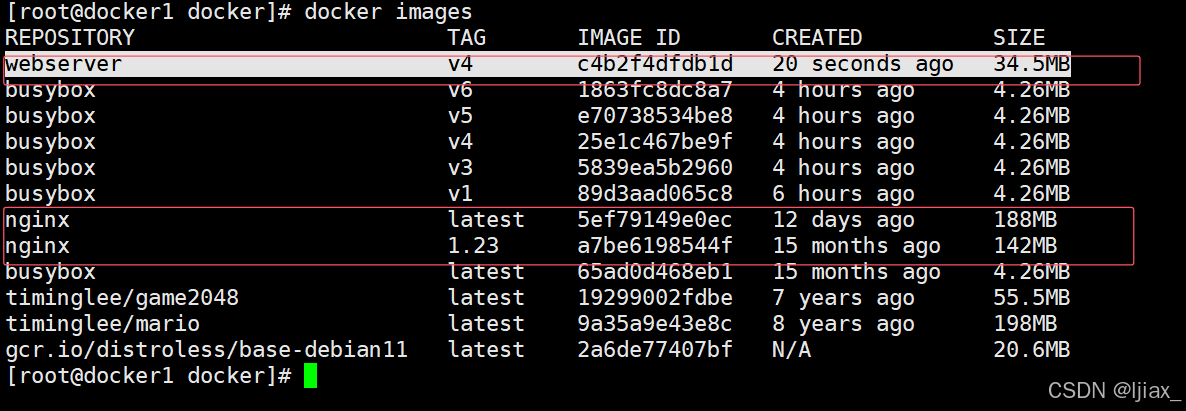Click image ID 89d3aad065c8
Image resolution: width=1186 pixels, height=411 pixels.
pyautogui.click(x=655, y=194)
